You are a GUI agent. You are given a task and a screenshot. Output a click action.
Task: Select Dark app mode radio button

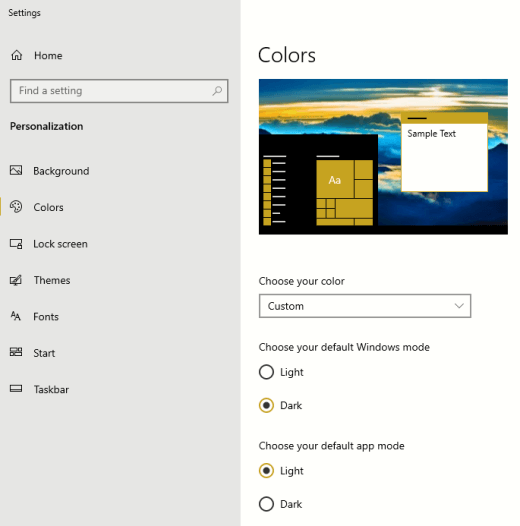(x=266, y=504)
